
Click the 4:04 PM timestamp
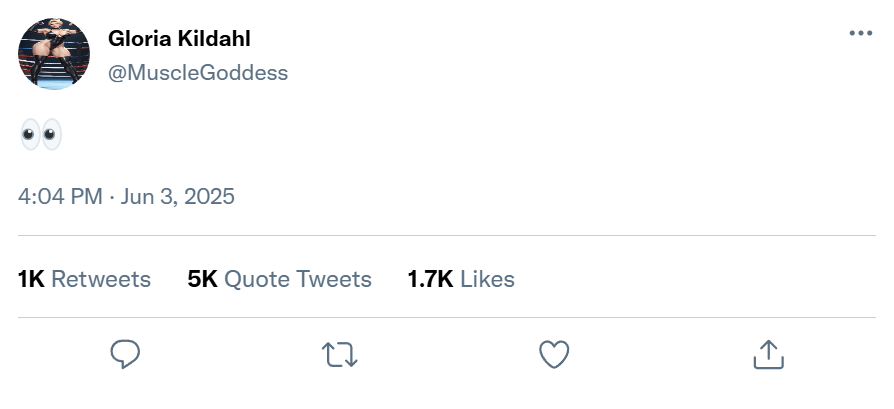pos(60,196)
